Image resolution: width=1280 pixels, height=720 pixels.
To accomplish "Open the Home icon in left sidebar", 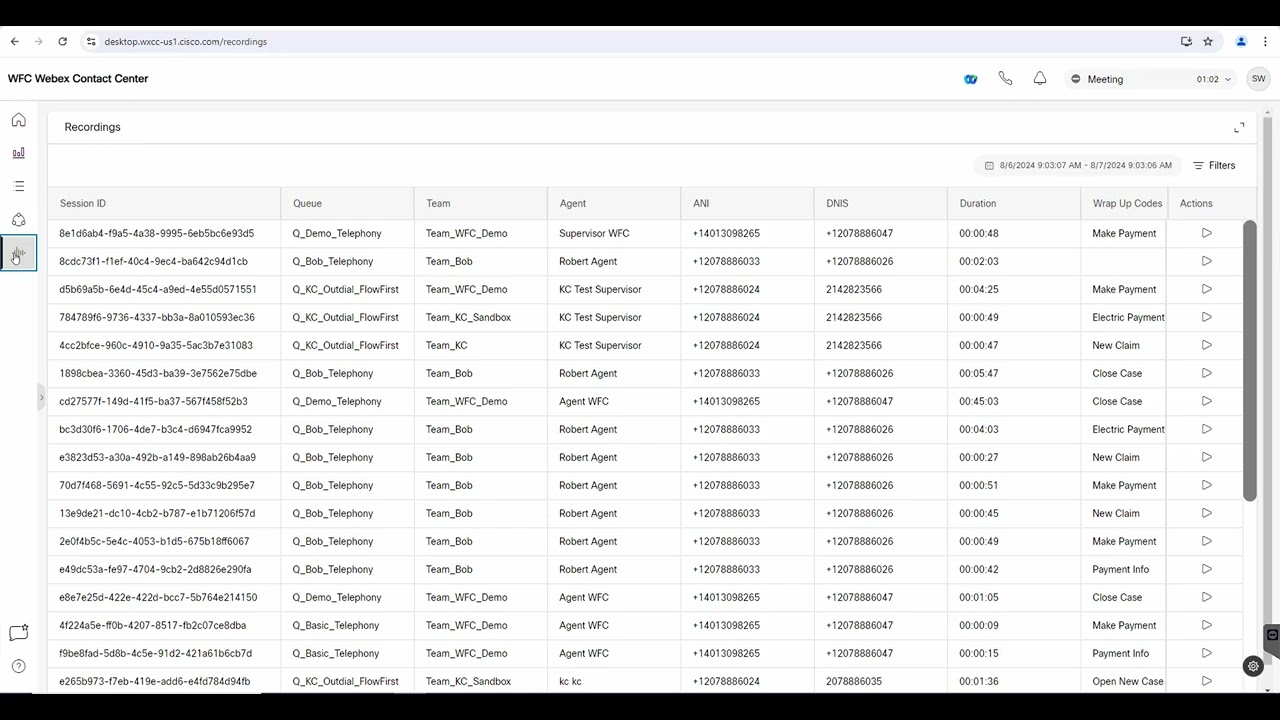I will pyautogui.click(x=18, y=120).
